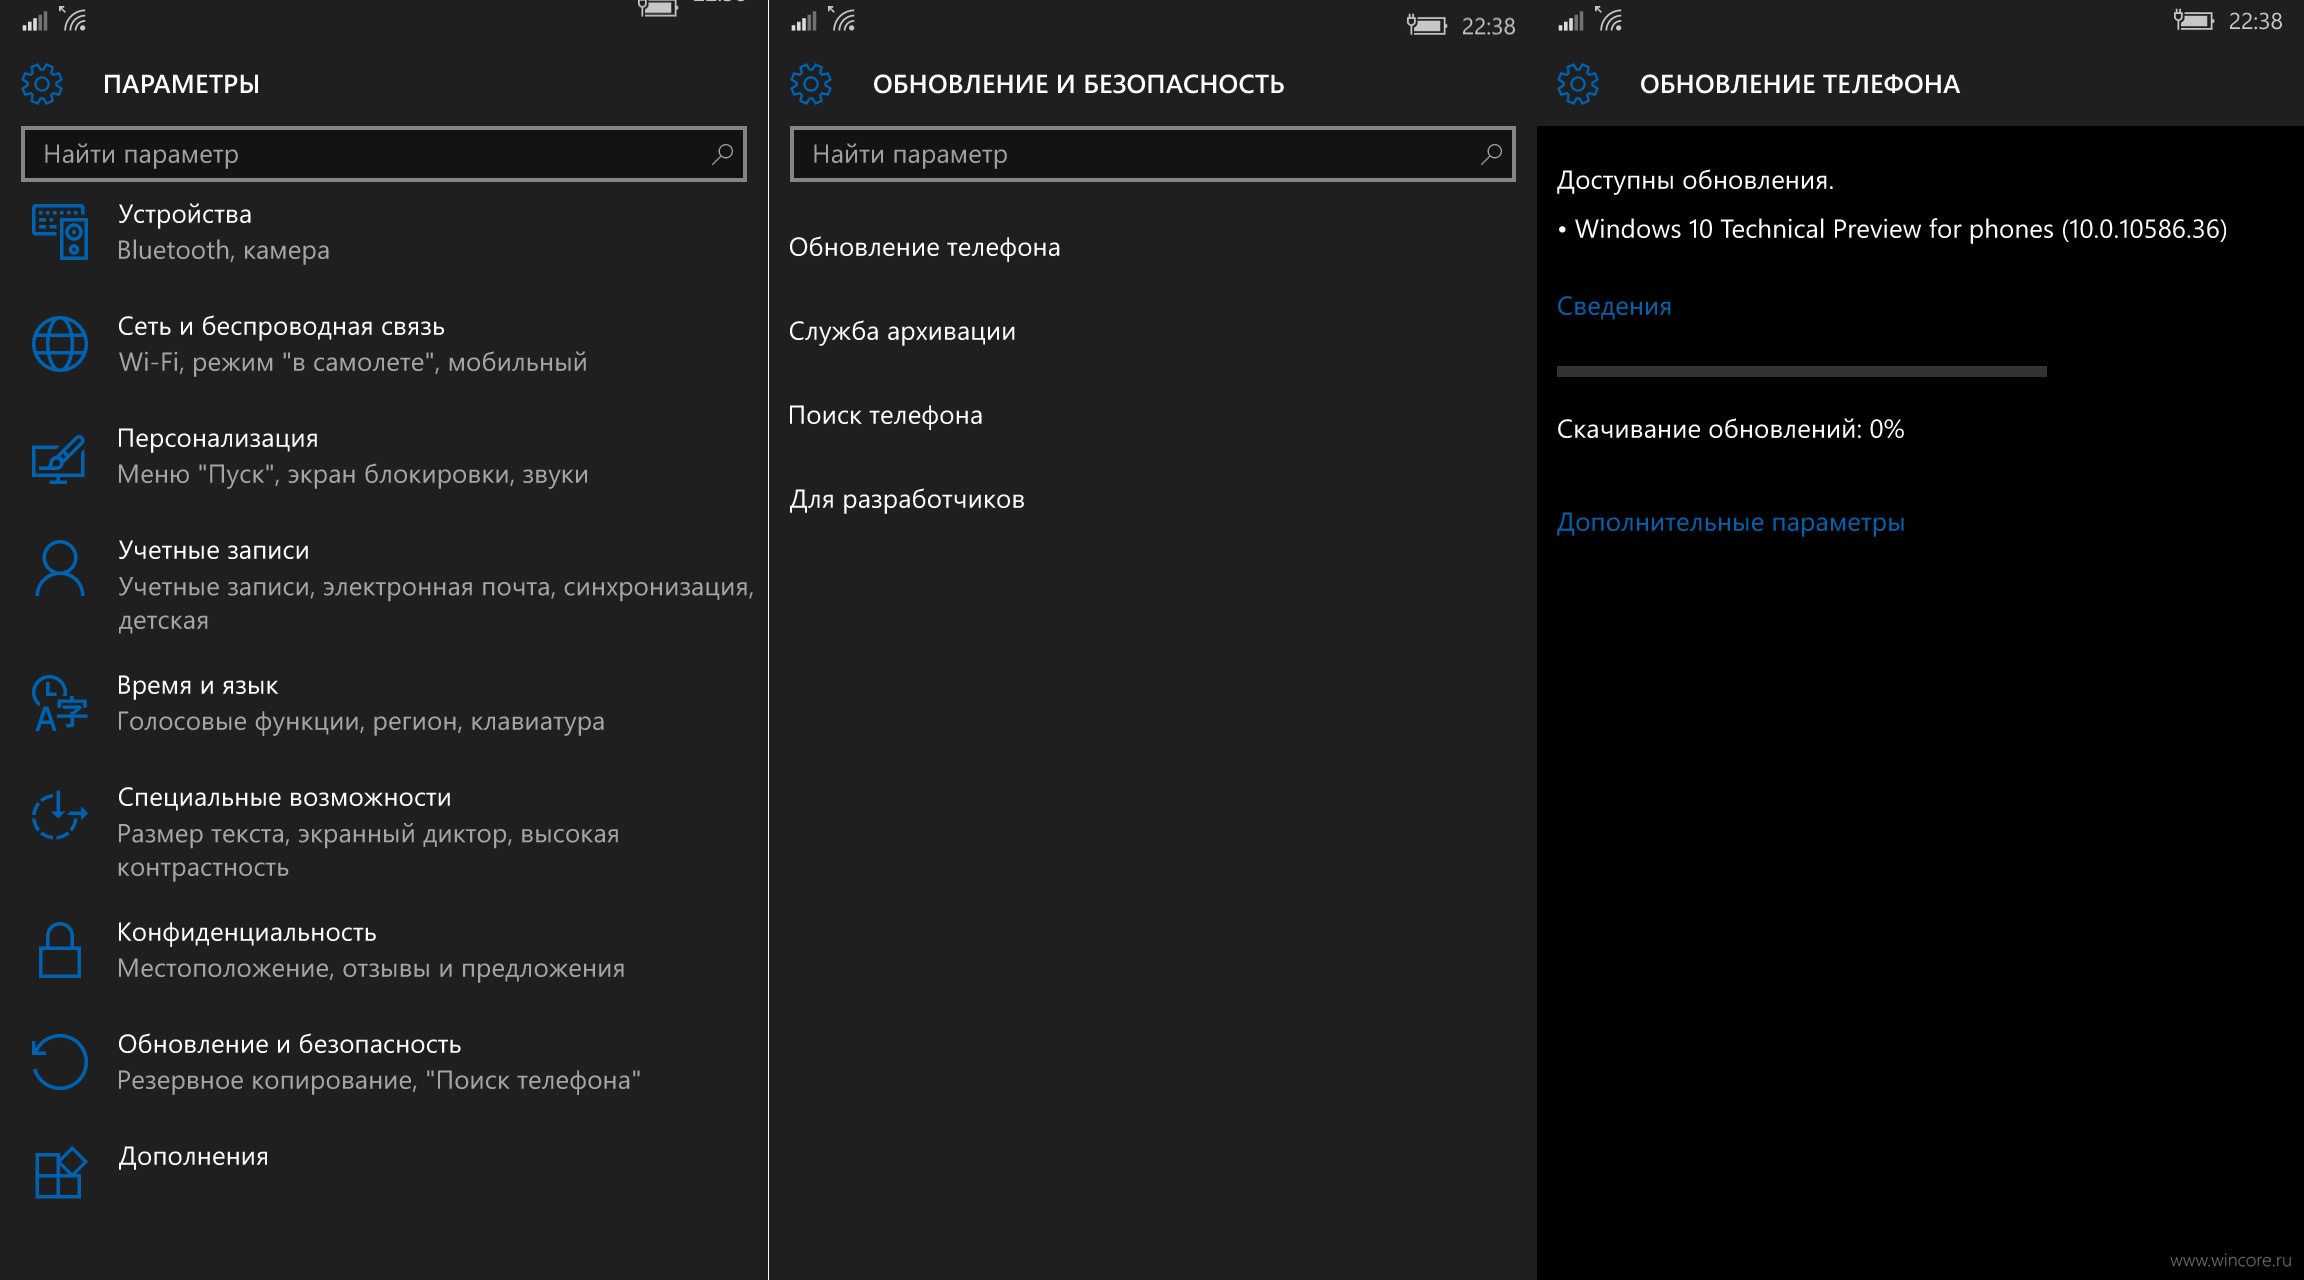The image size is (2304, 1280).
Task: Click the Конфиденциальность category title
Action: click(247, 932)
